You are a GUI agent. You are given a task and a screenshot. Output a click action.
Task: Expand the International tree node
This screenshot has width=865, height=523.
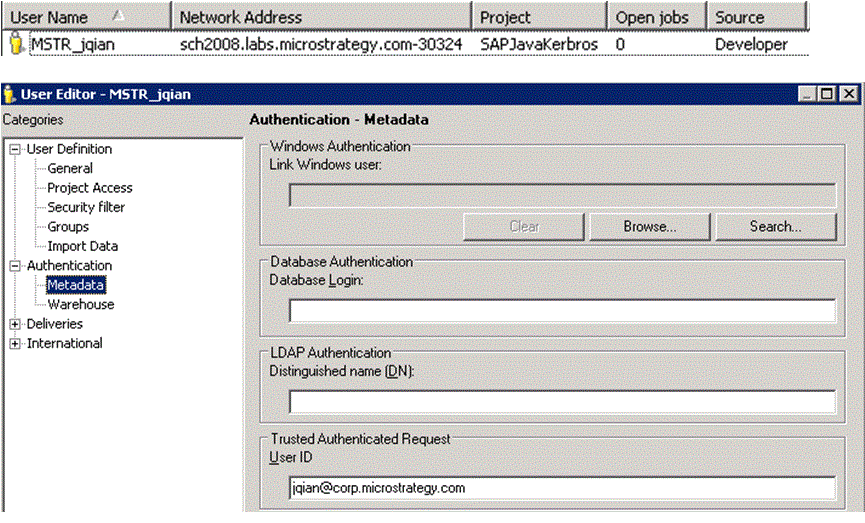15,344
